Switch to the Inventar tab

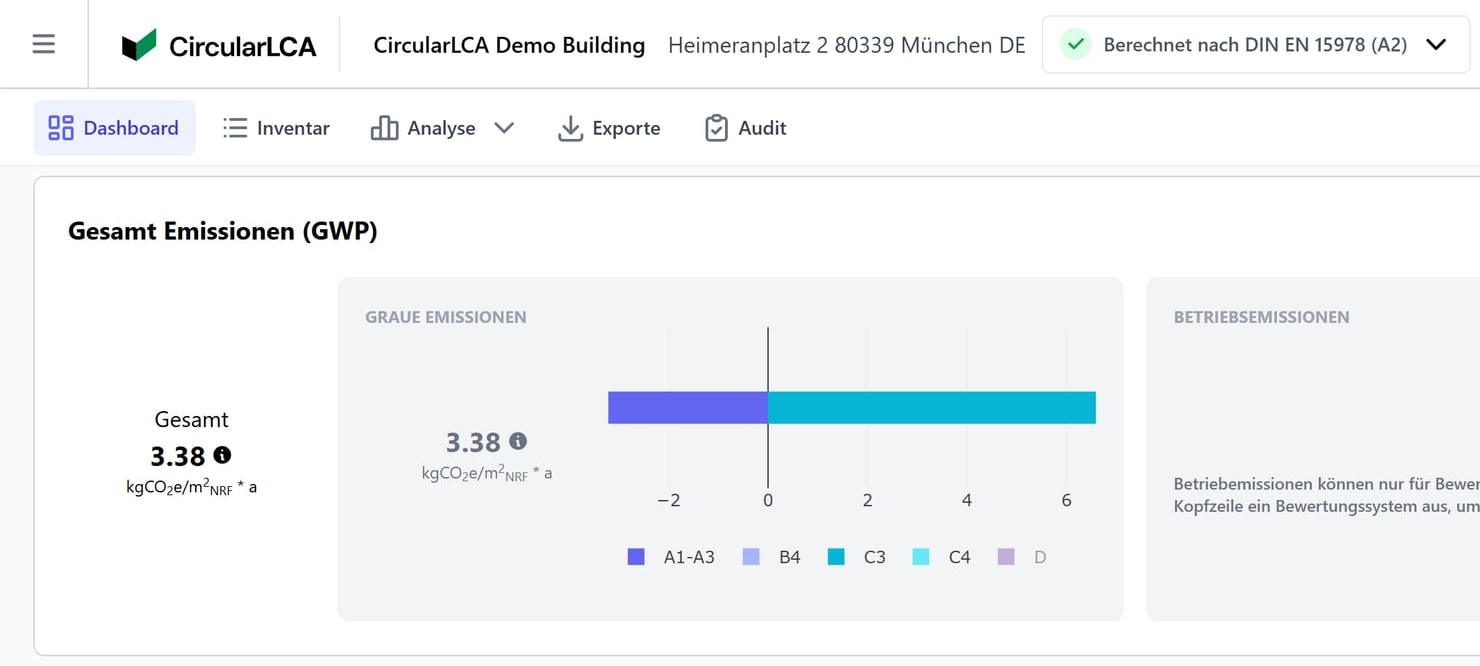point(276,128)
